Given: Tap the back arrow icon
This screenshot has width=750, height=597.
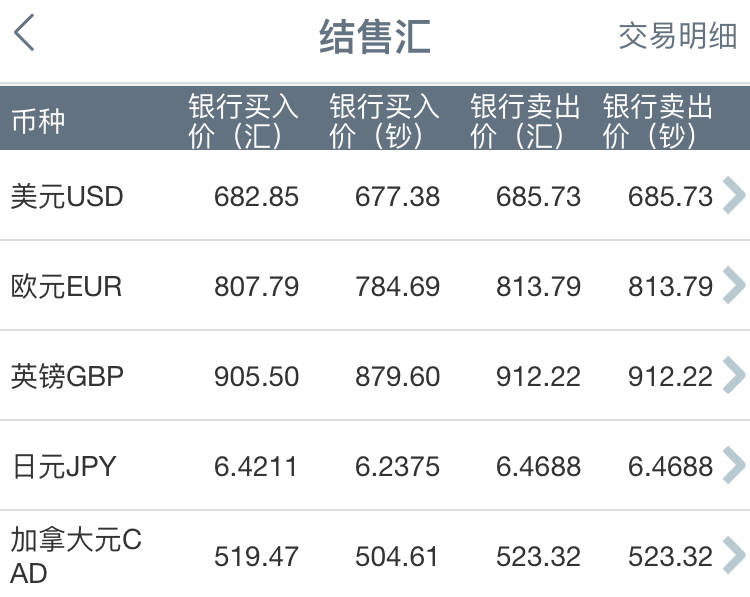Looking at the screenshot, I should [x=25, y=35].
